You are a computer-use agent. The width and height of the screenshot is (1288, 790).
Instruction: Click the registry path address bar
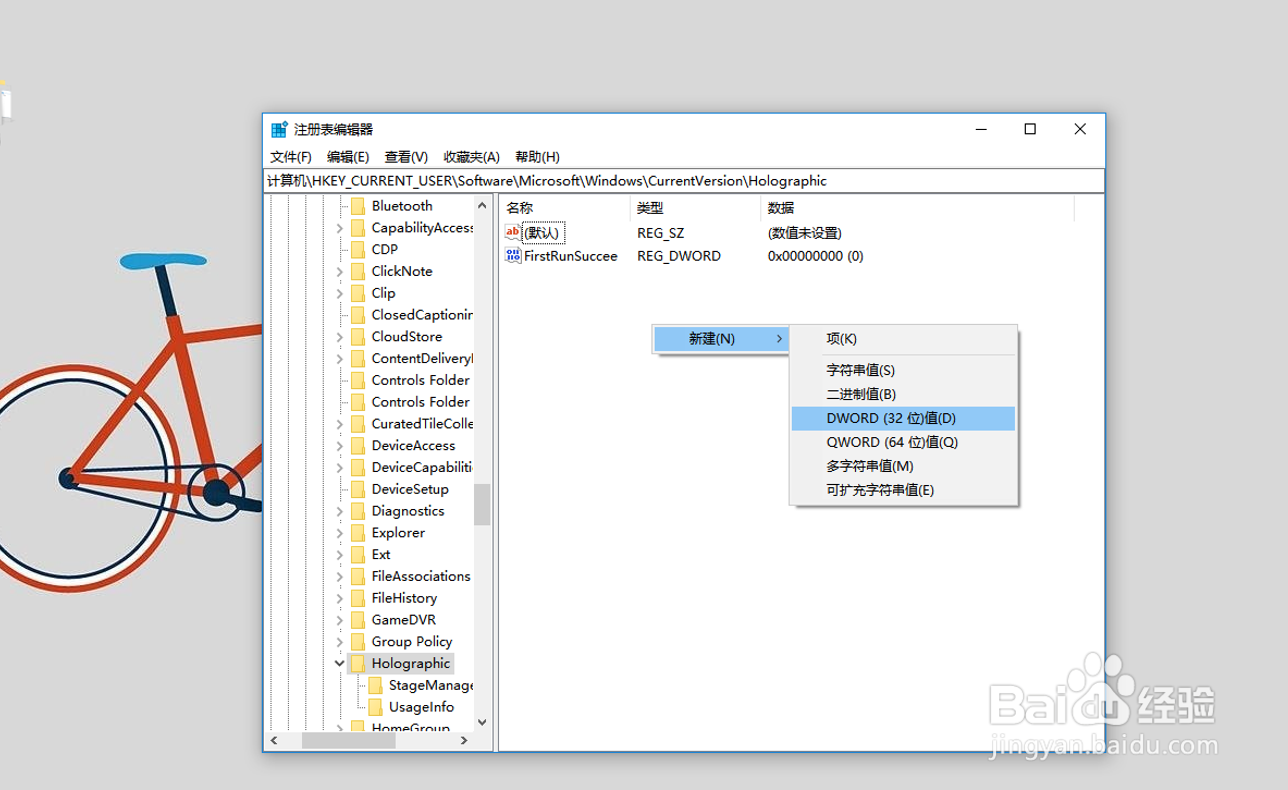[684, 181]
